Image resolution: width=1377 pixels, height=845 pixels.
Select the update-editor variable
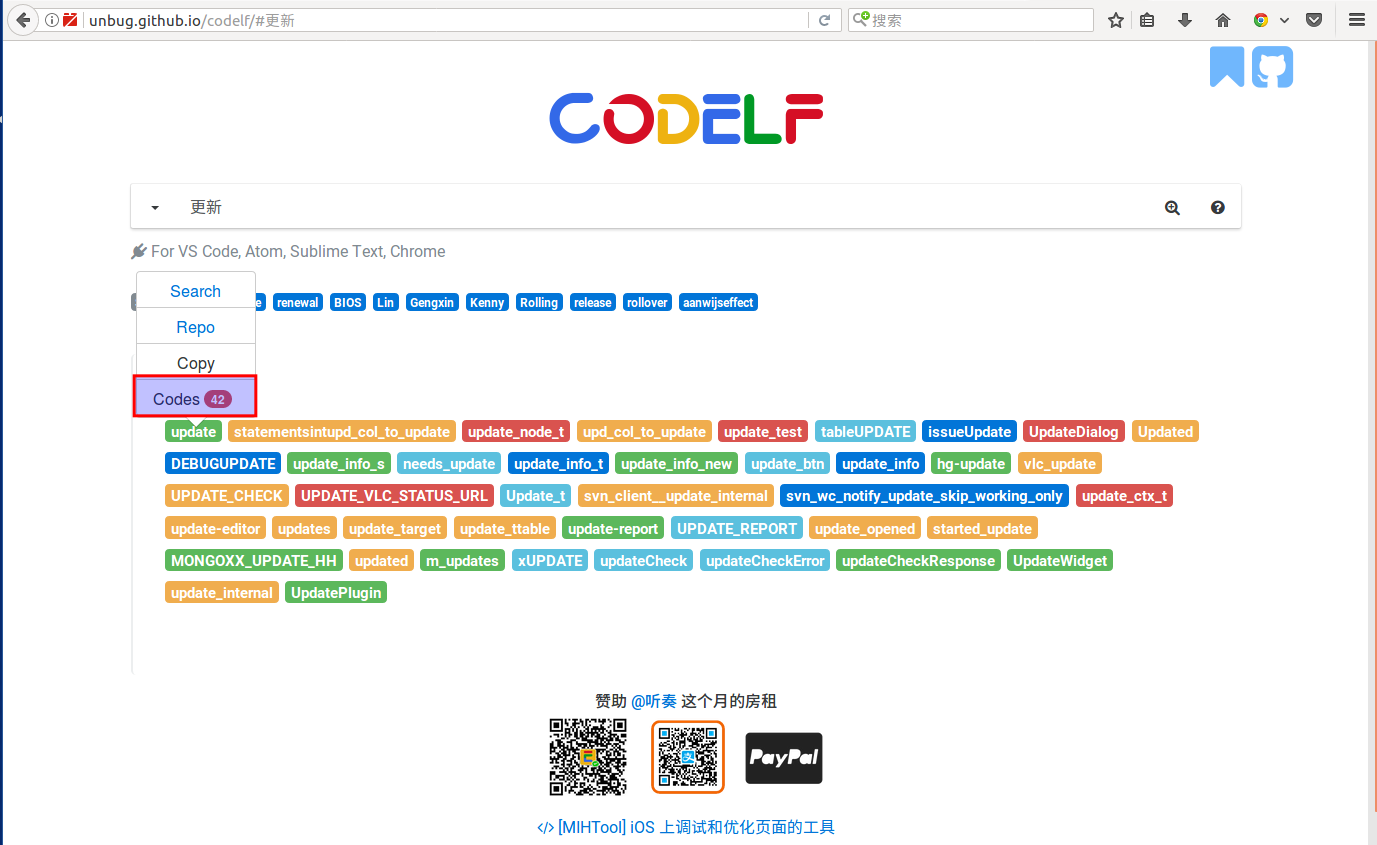tap(216, 528)
